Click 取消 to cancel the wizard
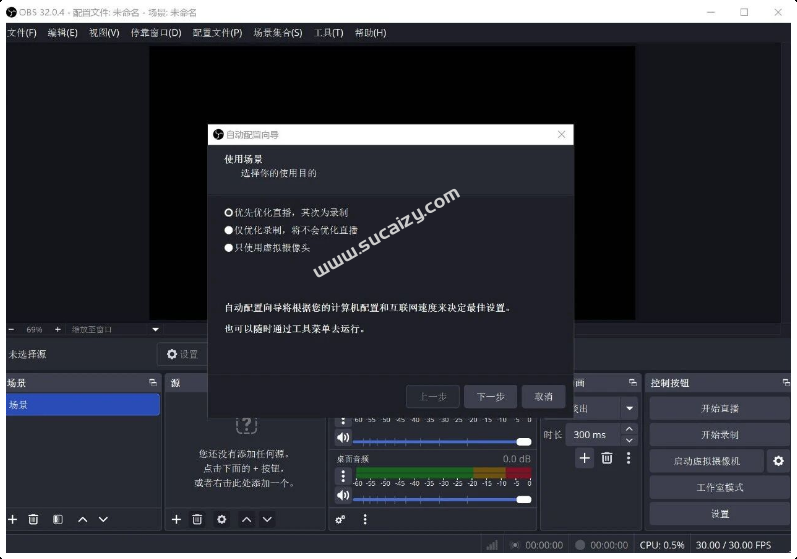The height and width of the screenshot is (559, 797). click(x=543, y=396)
